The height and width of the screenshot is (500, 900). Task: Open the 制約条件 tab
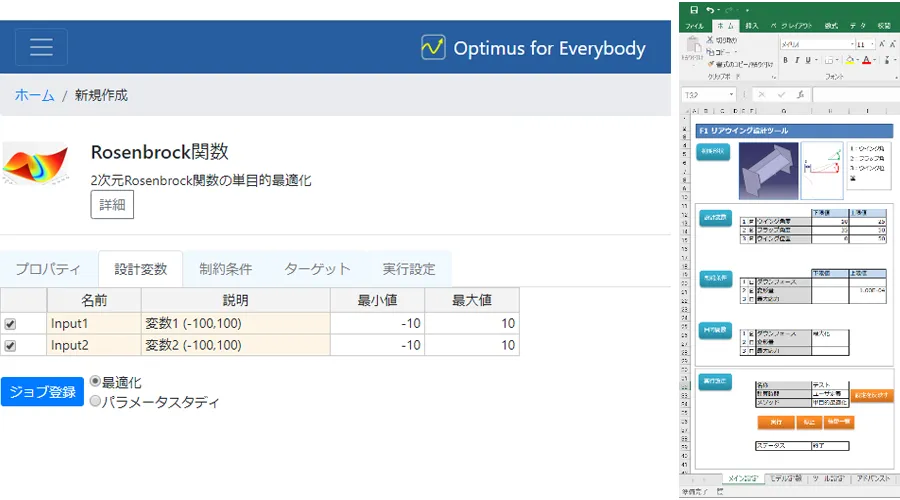tap(226, 269)
